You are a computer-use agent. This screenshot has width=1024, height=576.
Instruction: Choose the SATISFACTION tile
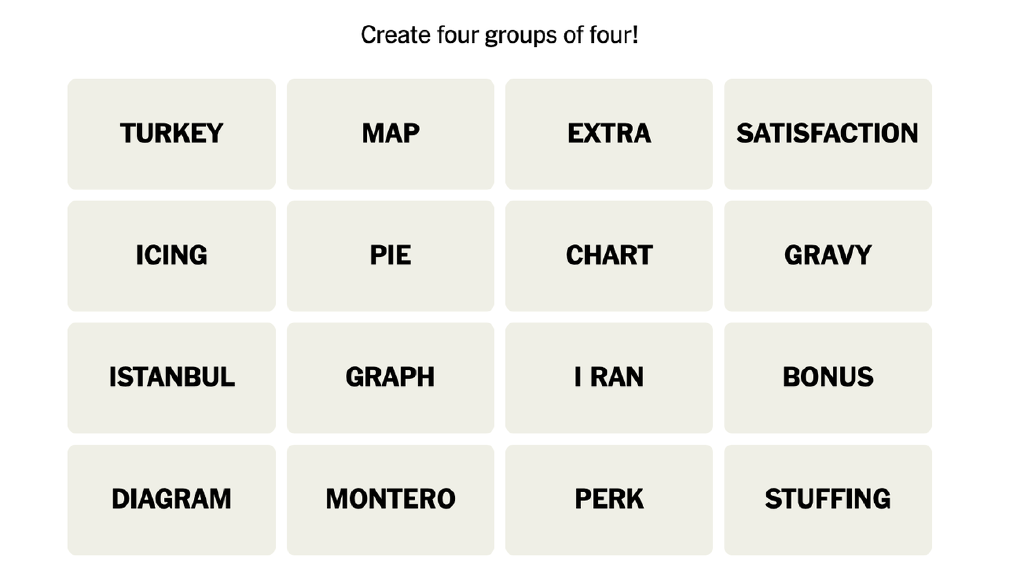click(827, 134)
